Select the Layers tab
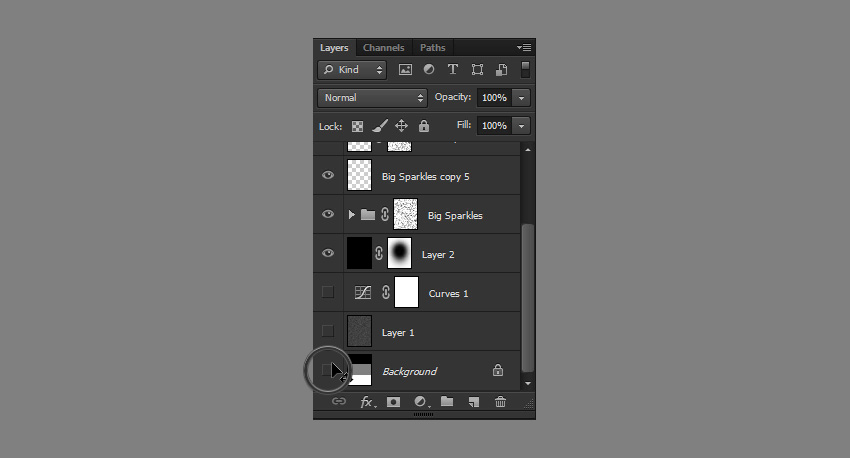The width and height of the screenshot is (850, 458). coord(334,48)
